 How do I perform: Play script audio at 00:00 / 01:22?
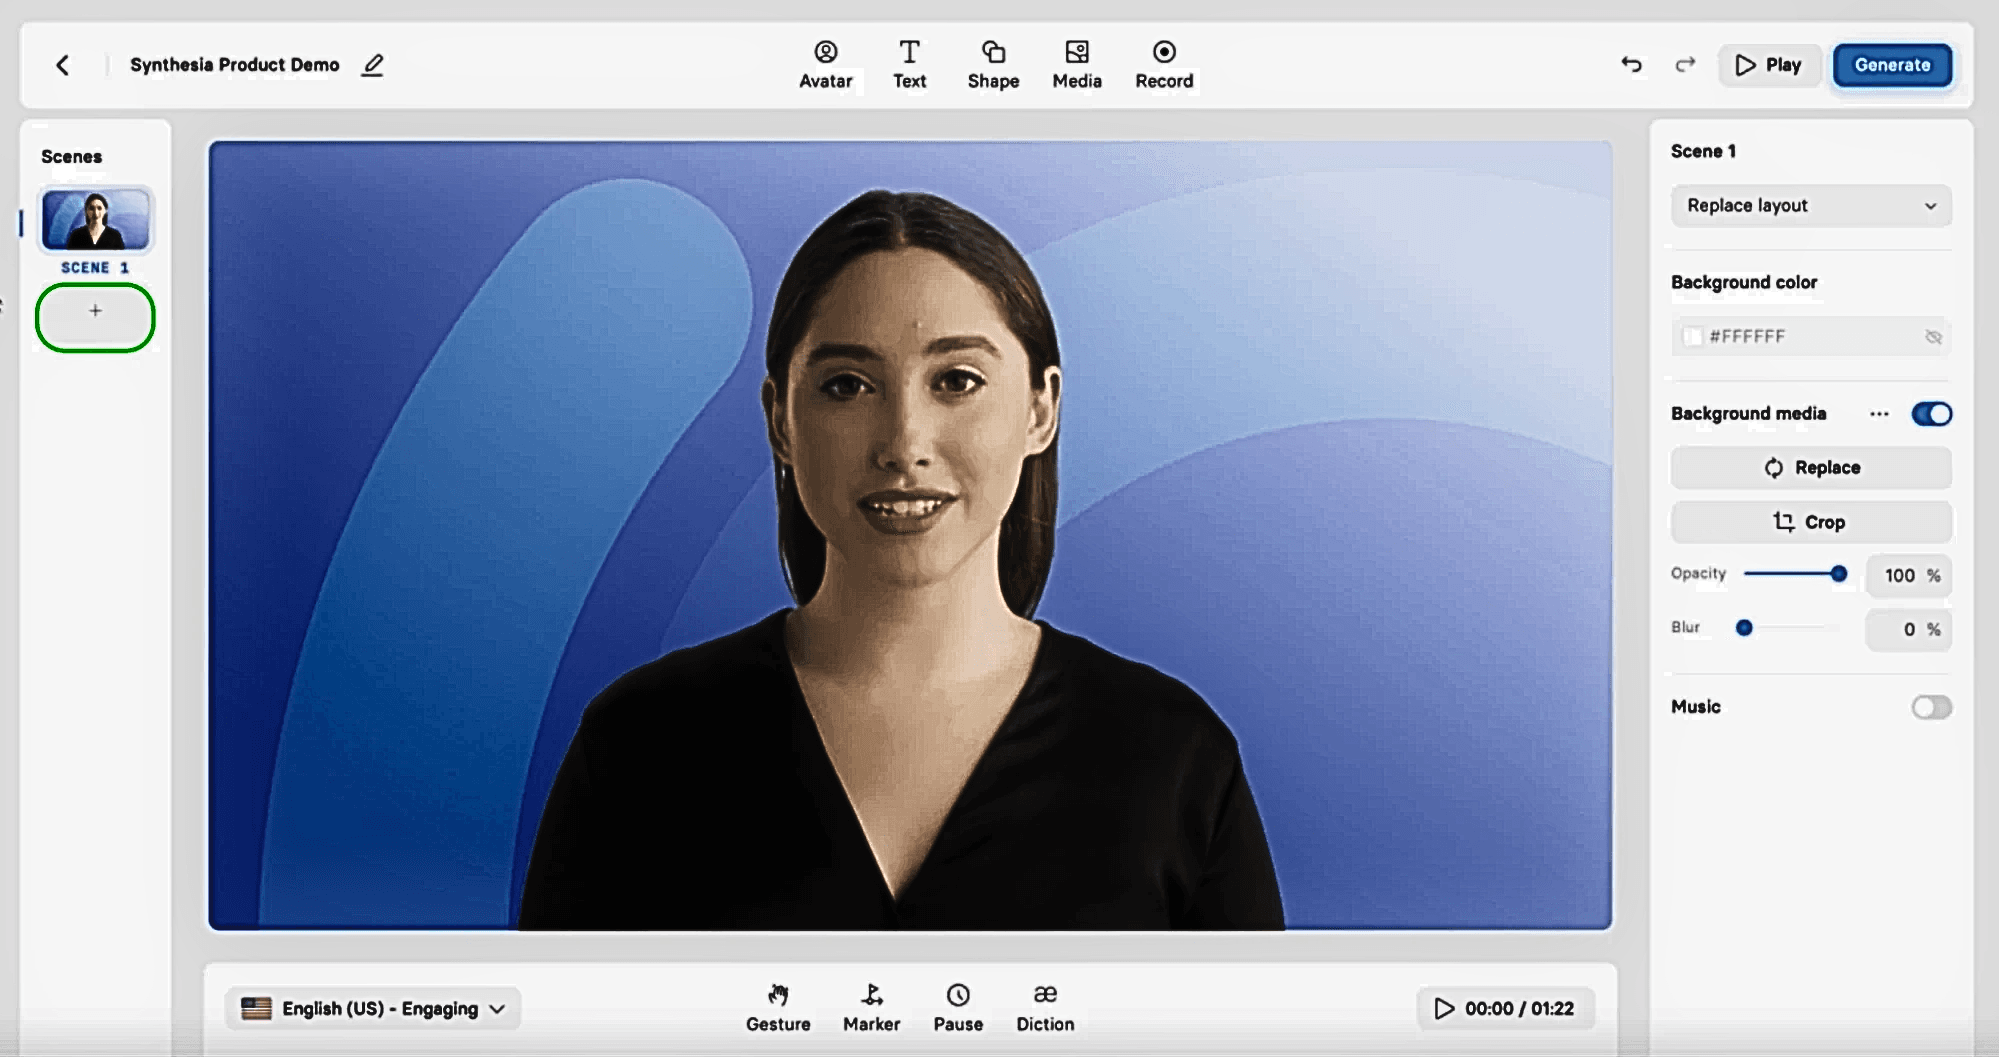tap(1505, 1008)
